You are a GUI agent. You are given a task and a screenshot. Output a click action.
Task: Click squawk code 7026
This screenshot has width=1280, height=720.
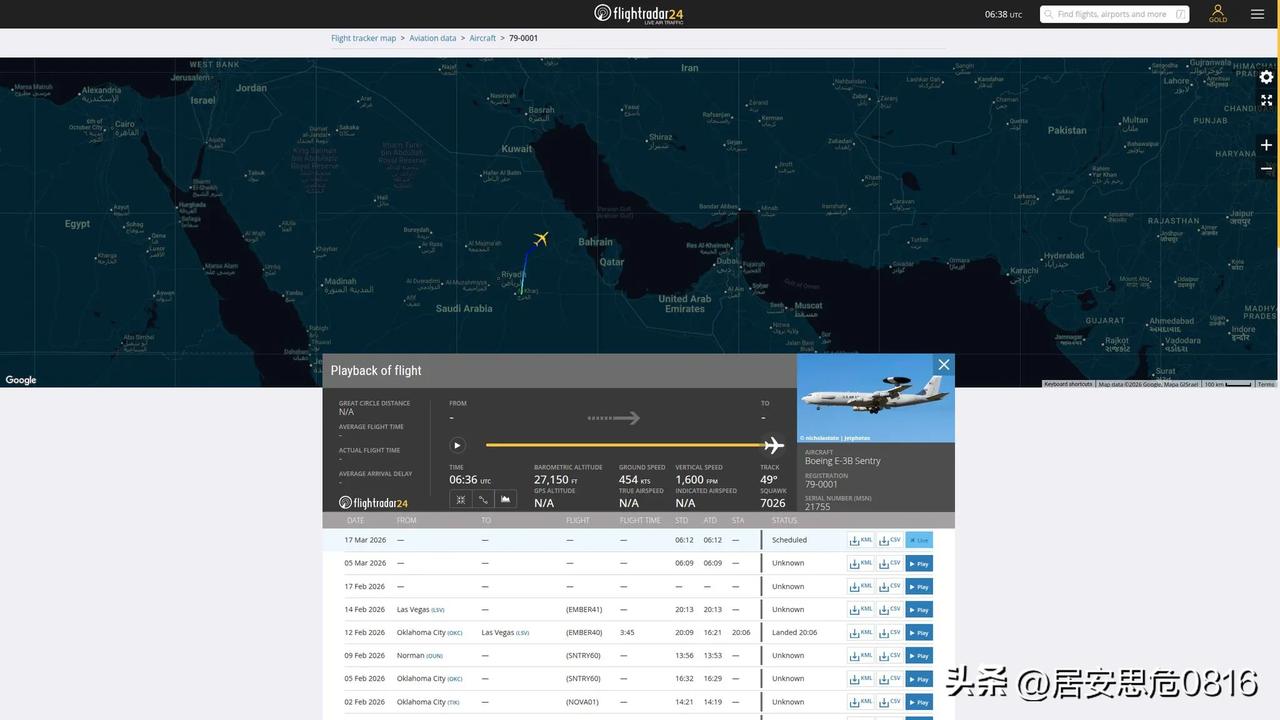click(x=773, y=503)
